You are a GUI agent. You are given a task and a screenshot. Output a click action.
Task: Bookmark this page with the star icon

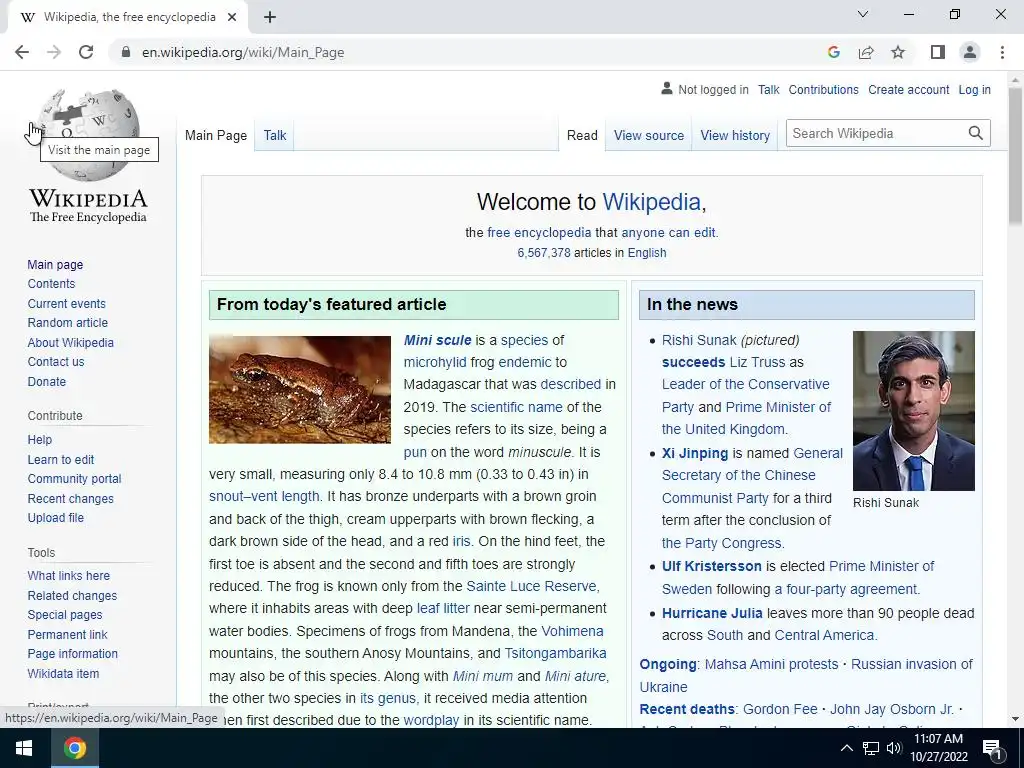[898, 52]
